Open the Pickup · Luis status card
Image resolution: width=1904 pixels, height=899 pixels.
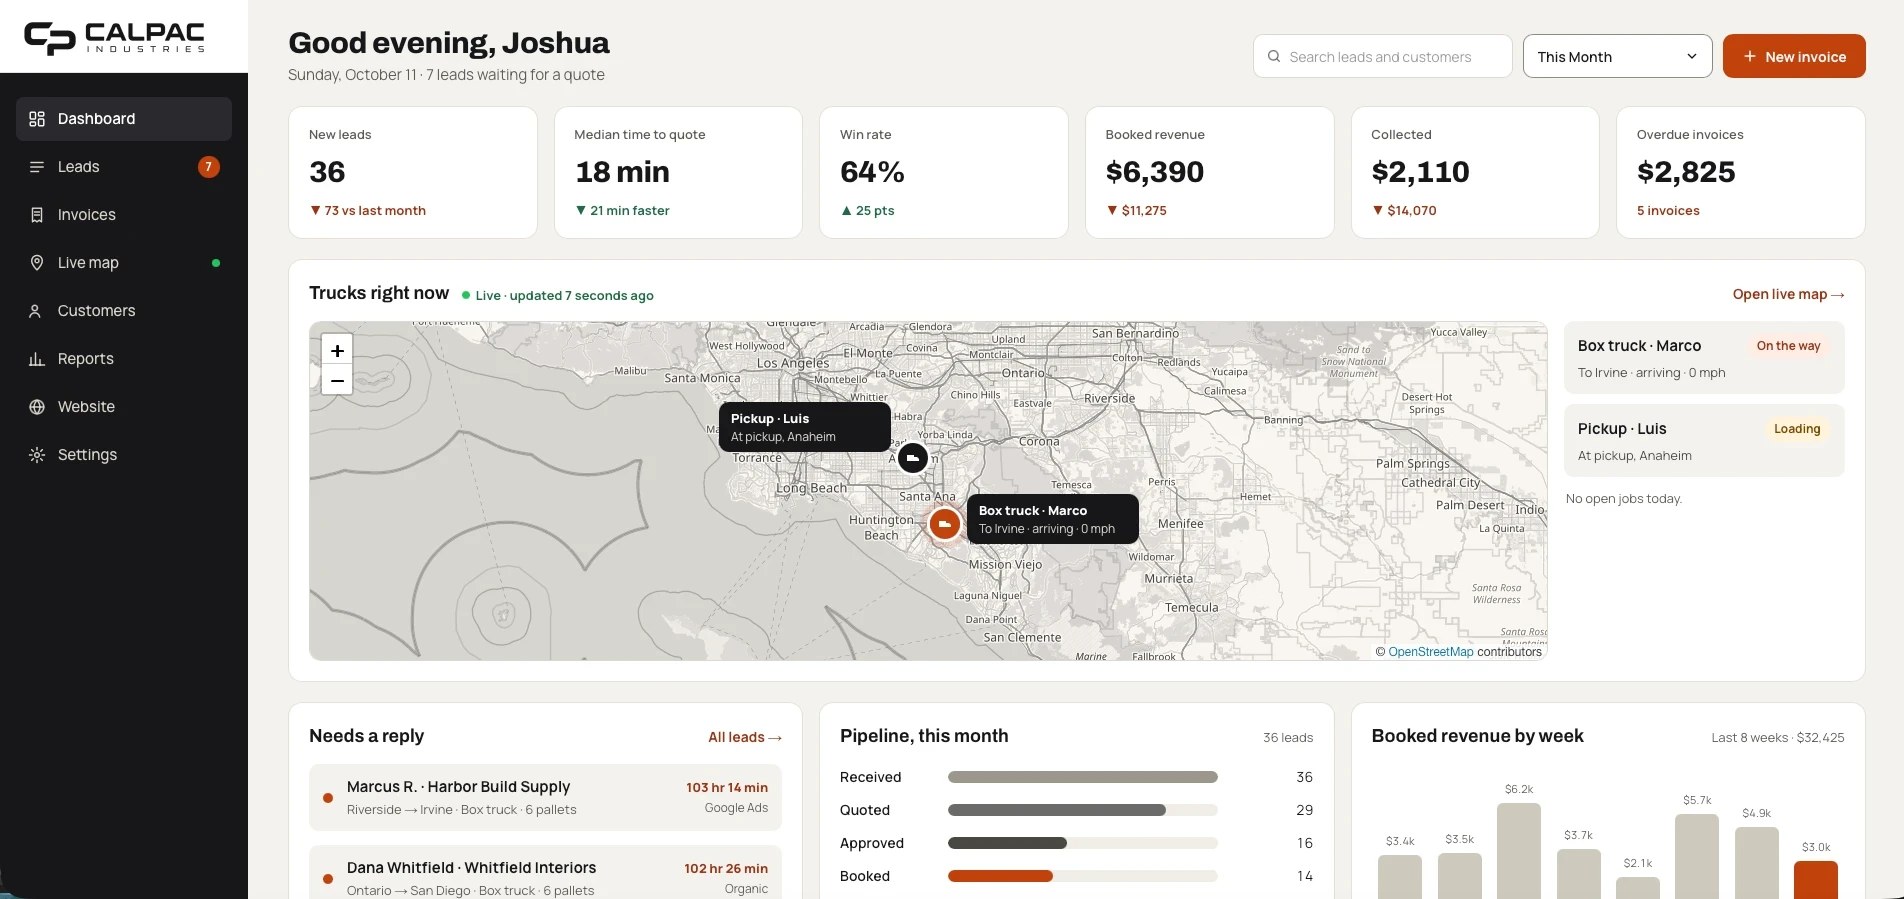click(1704, 441)
